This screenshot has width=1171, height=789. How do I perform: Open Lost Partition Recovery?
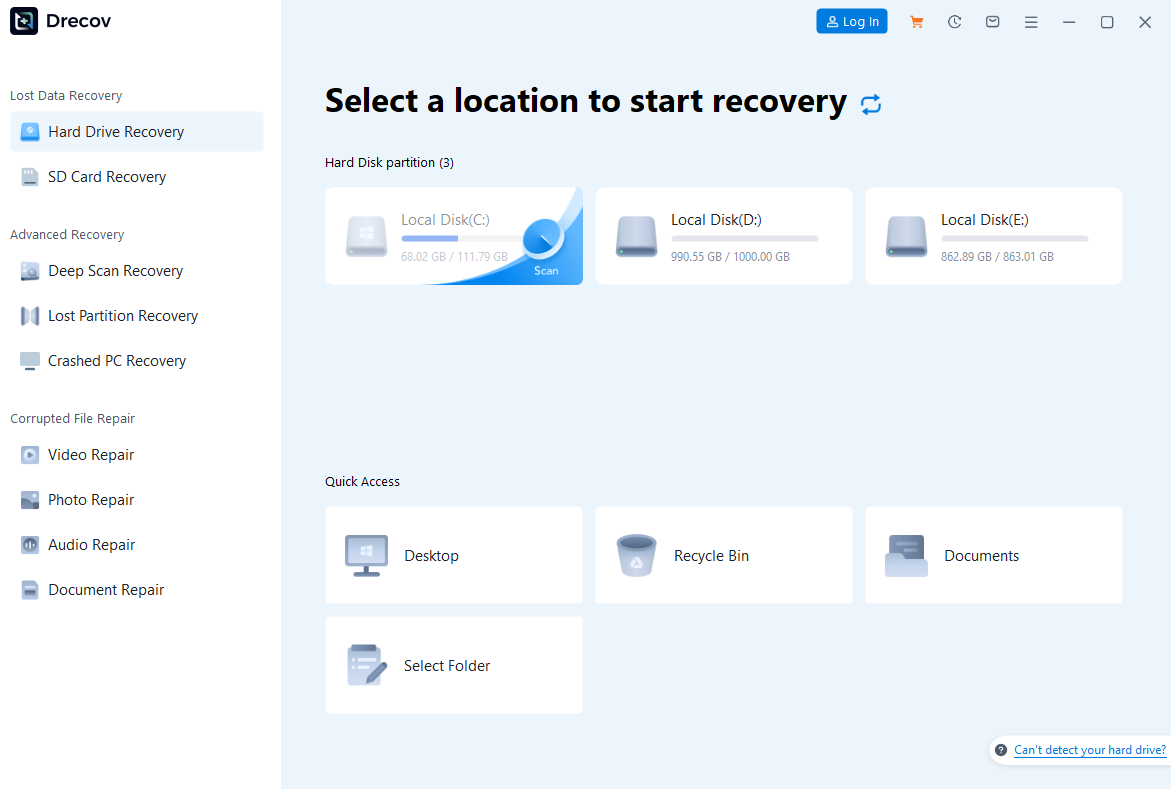point(122,315)
